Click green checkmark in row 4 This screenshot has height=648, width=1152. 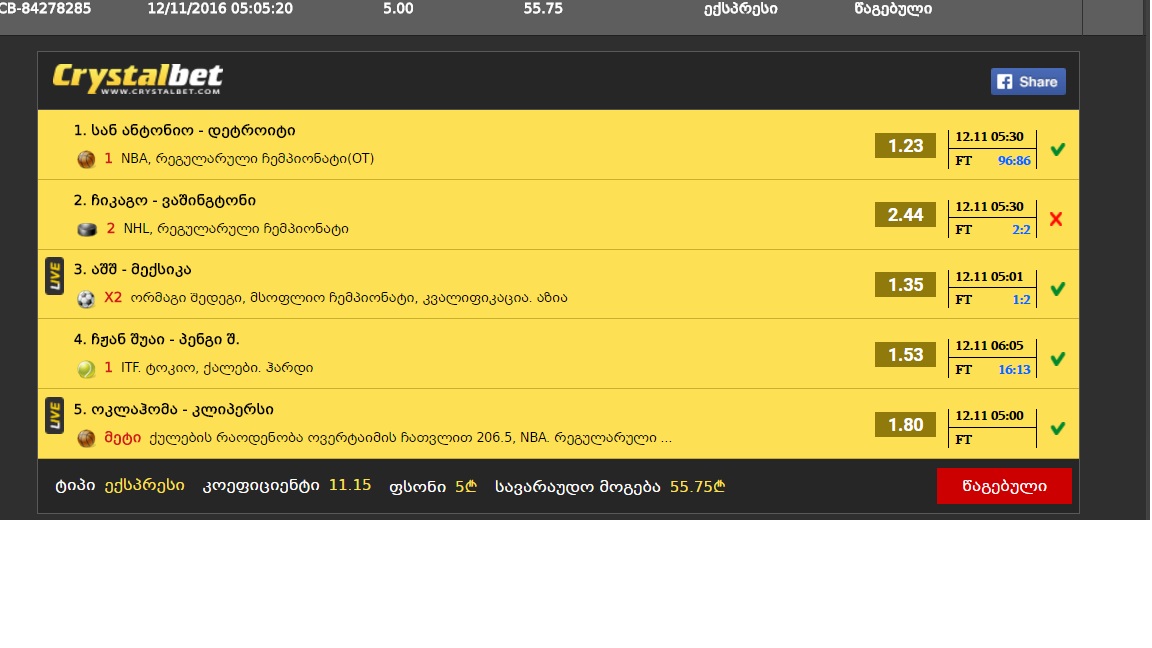click(1057, 359)
